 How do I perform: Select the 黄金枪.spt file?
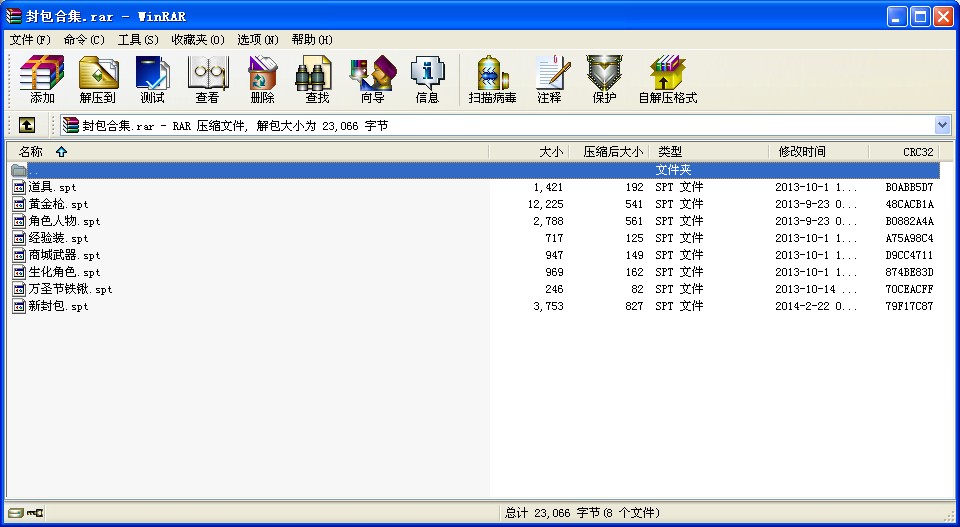58,204
